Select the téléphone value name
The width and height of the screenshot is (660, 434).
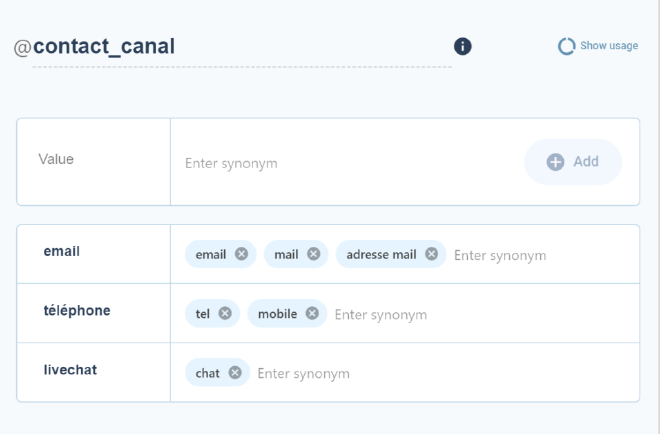tap(77, 311)
